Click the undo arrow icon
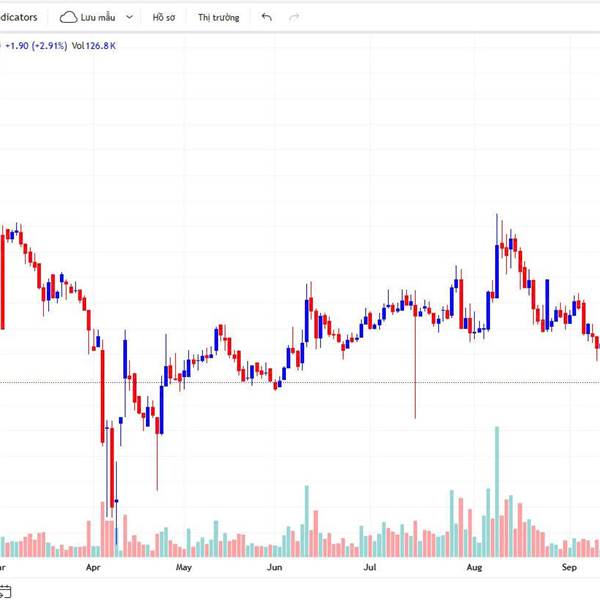The height and width of the screenshot is (600, 600). pyautogui.click(x=266, y=17)
